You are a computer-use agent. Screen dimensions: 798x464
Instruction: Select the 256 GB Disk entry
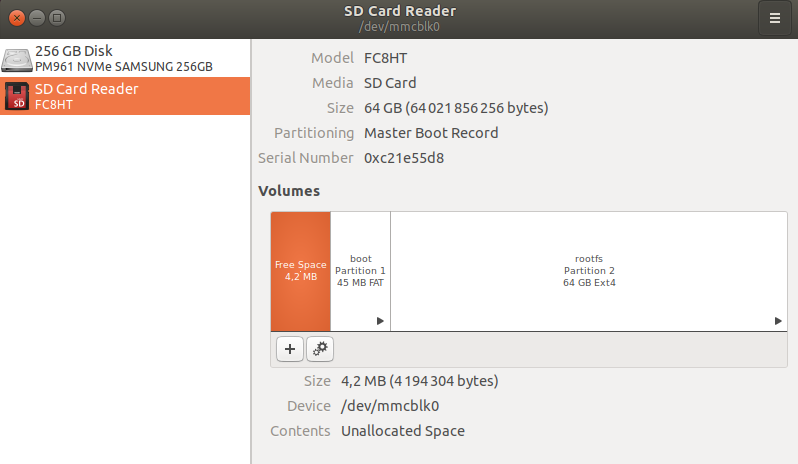[125, 59]
